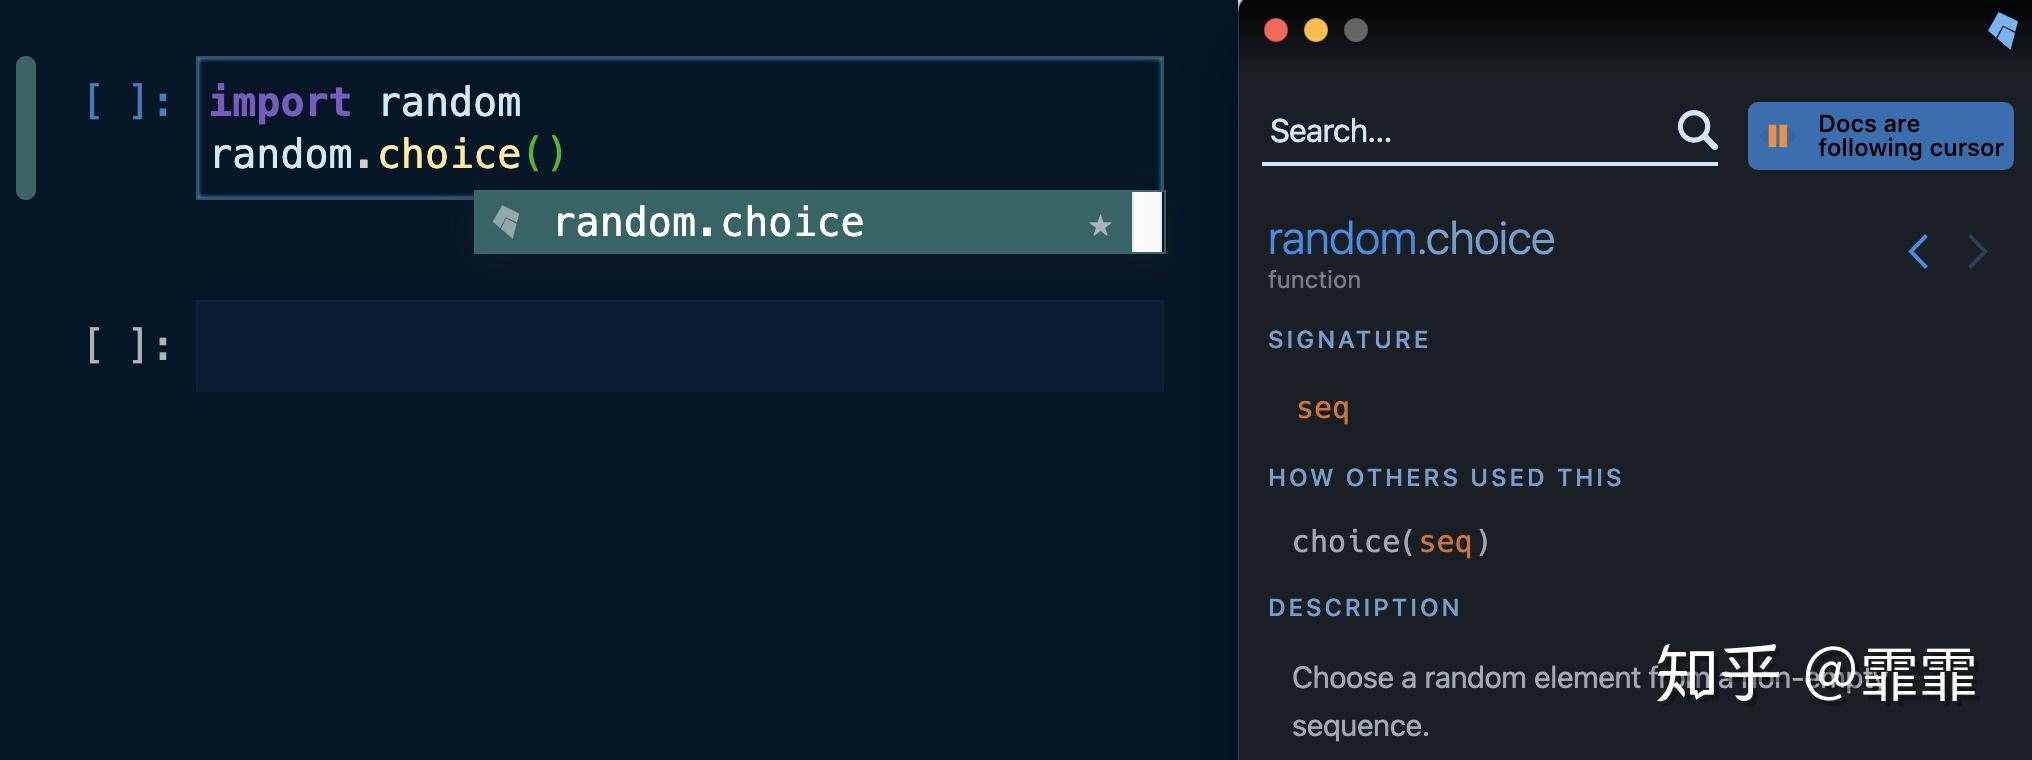Screen dimensions: 2032x760
Task: Click the search magnifier icon
Action: click(x=1696, y=130)
